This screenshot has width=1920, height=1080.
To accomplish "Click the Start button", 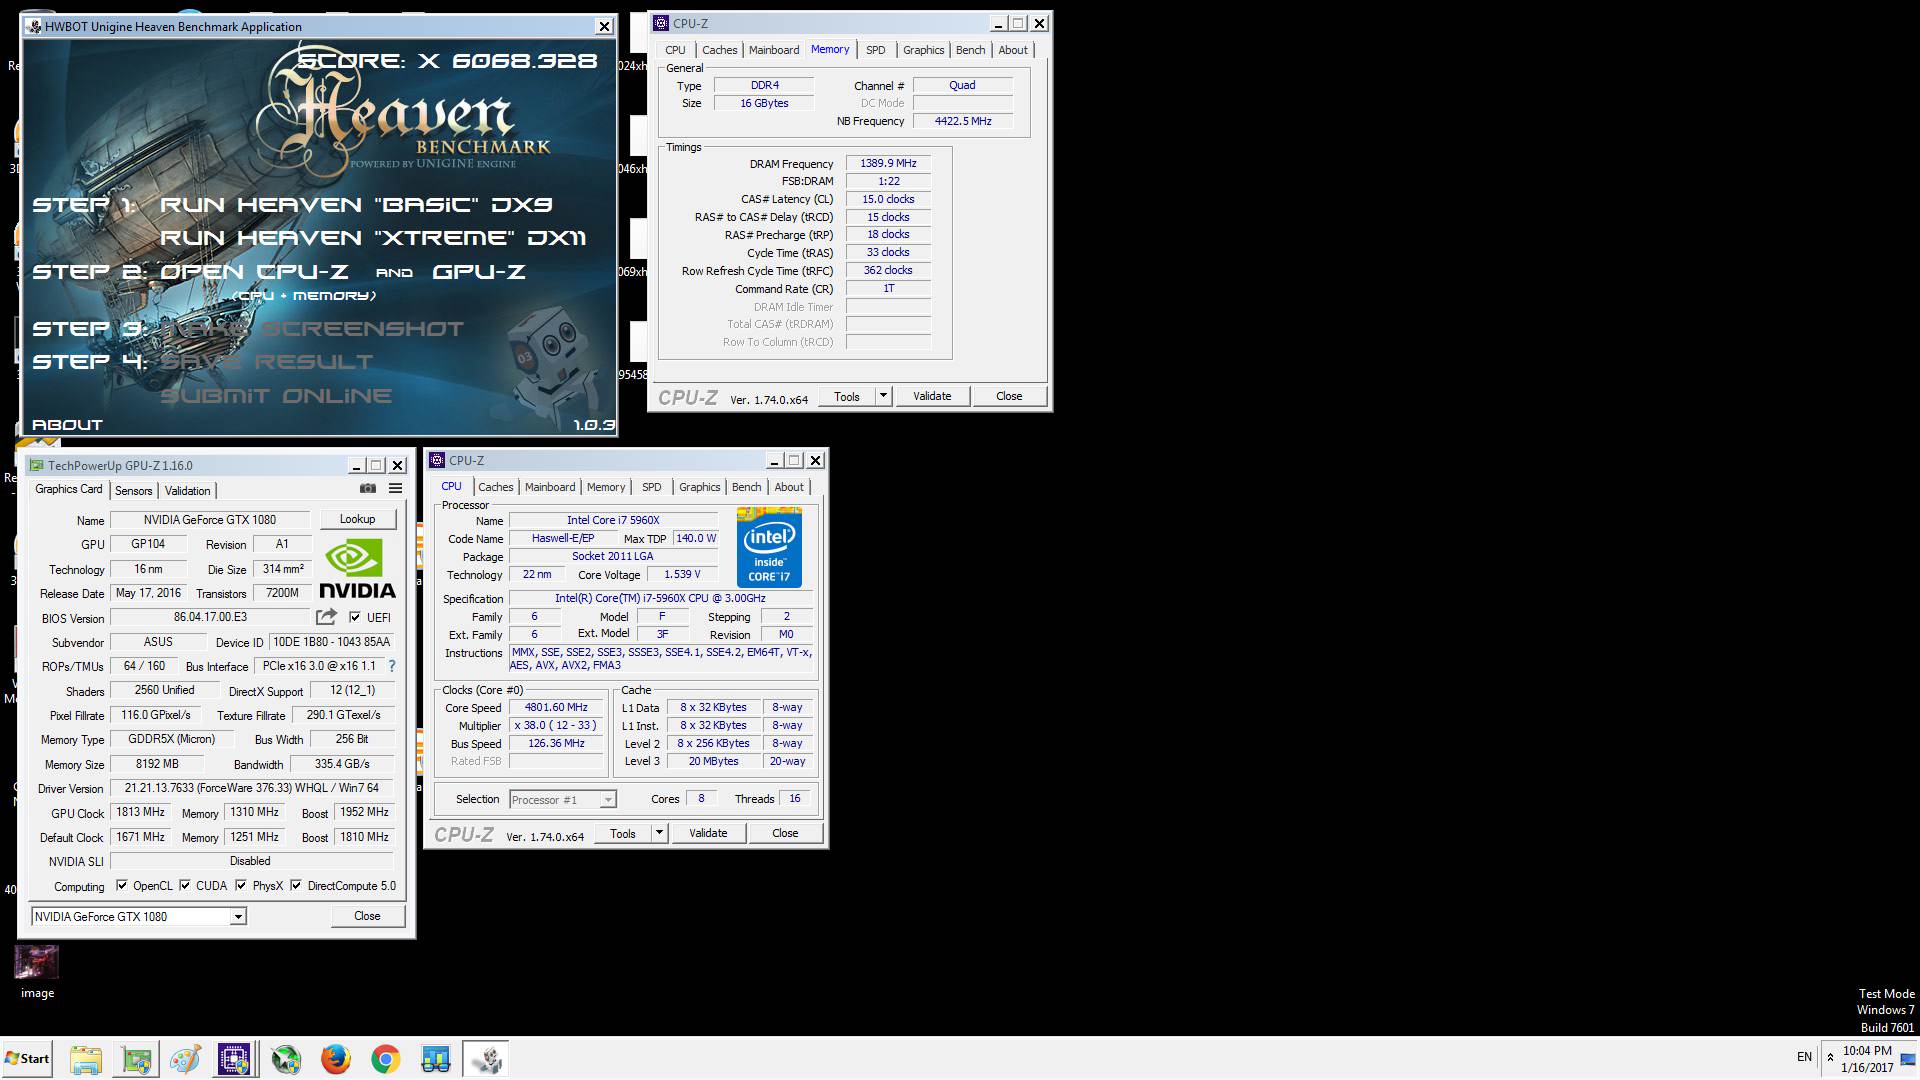I will point(28,1059).
